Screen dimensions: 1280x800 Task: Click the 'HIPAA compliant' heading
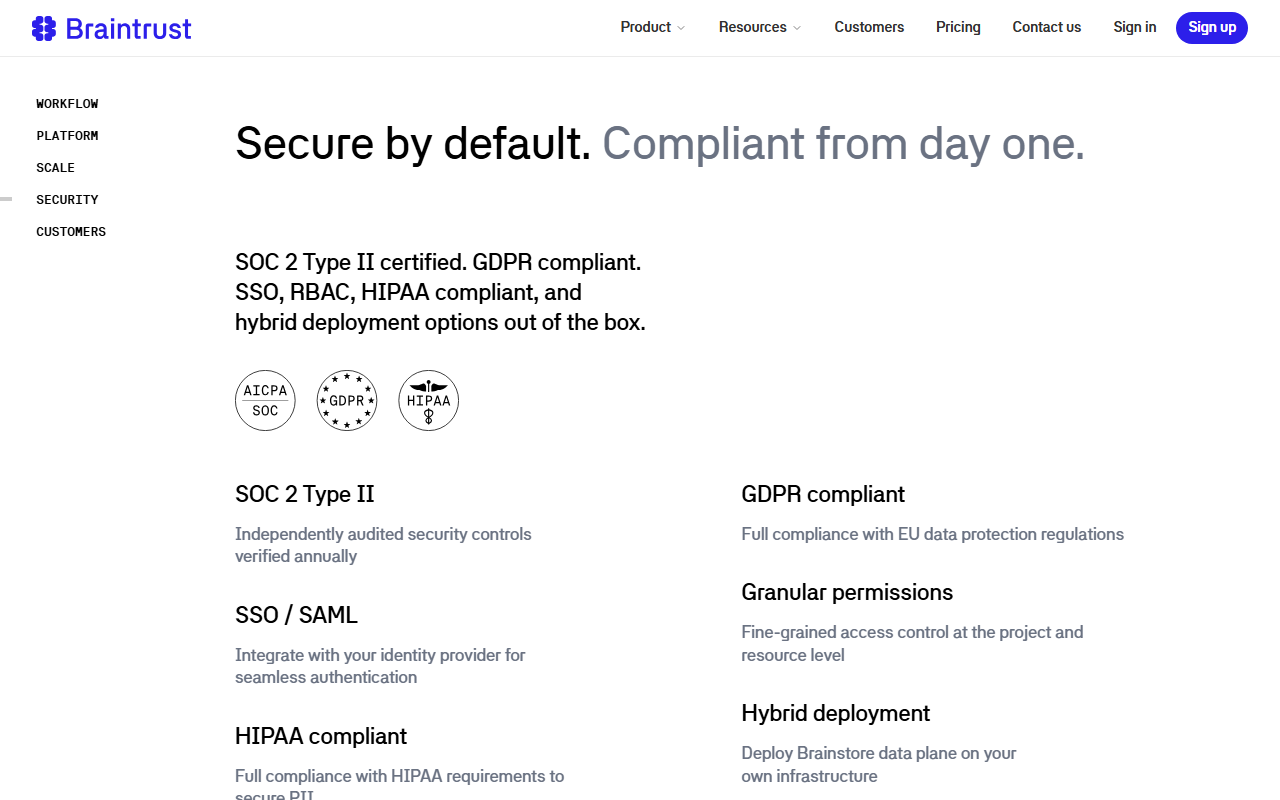tap(321, 736)
